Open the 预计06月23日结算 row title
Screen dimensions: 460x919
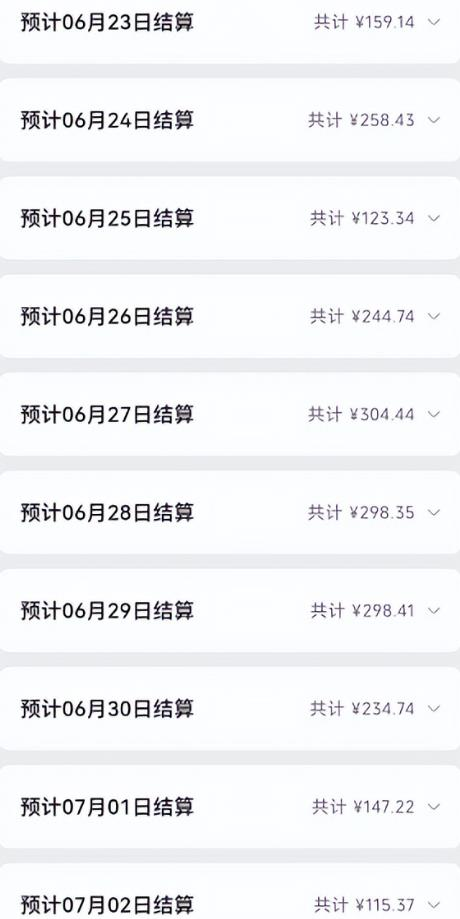(107, 22)
